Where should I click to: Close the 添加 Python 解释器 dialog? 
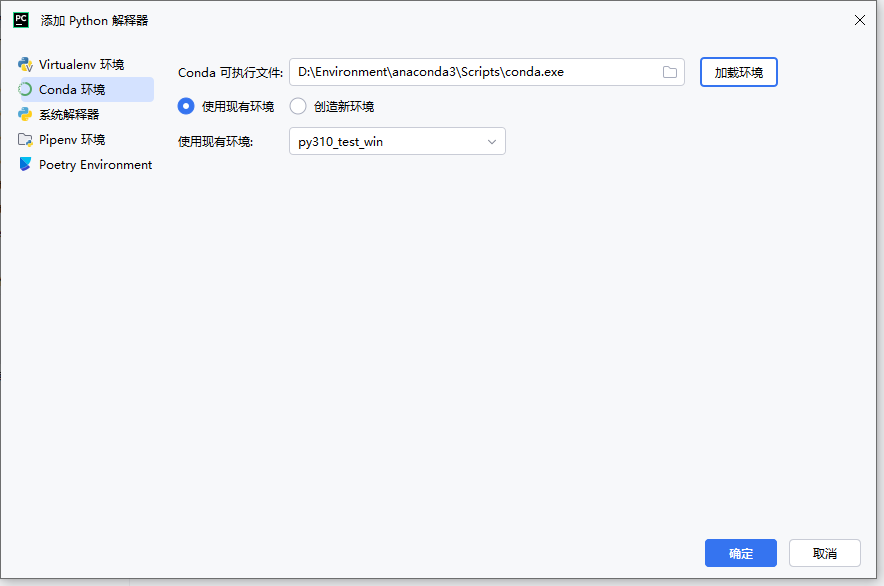(x=860, y=20)
